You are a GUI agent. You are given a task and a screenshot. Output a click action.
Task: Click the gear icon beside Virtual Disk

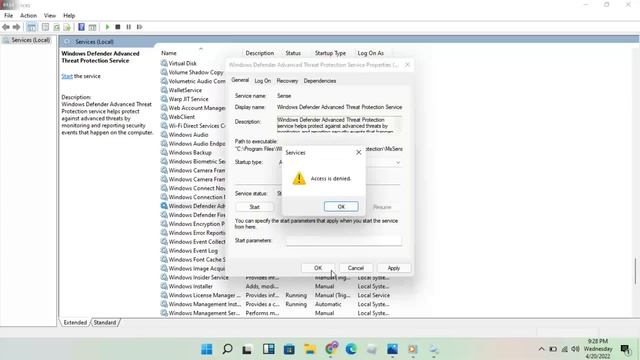tap(164, 63)
